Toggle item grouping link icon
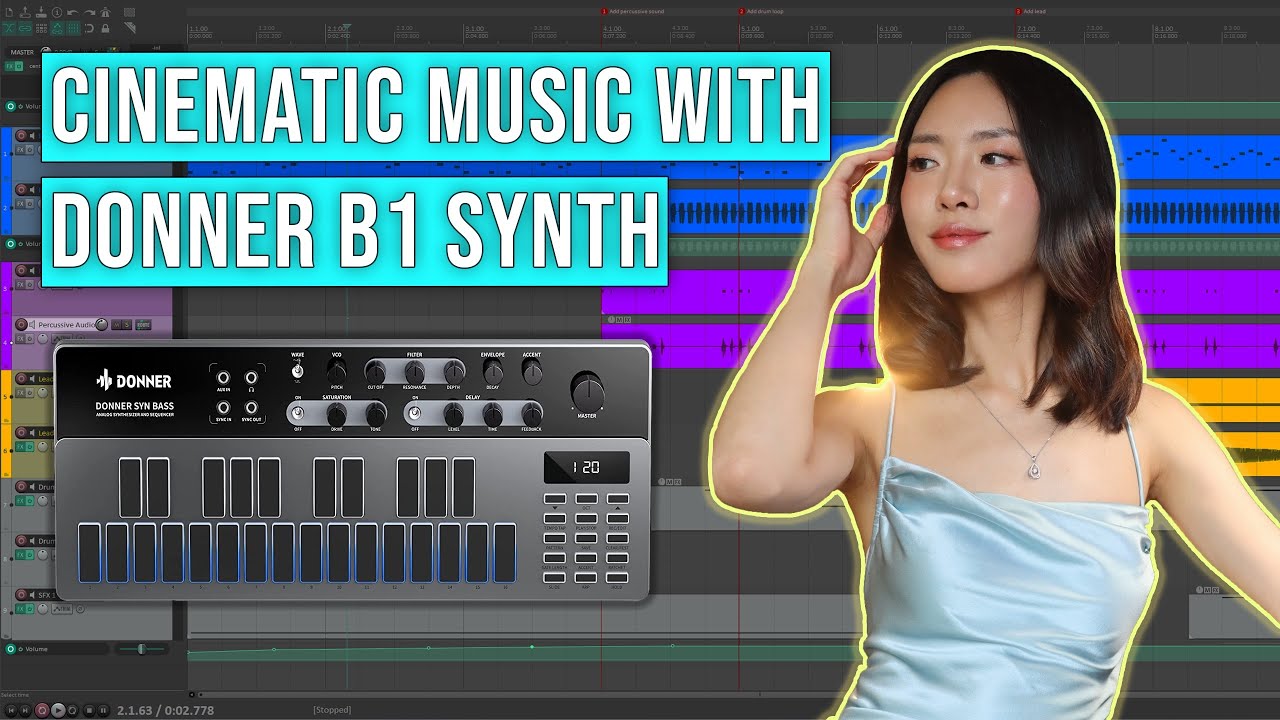Image resolution: width=1280 pixels, height=720 pixels. pyautogui.click(x=25, y=28)
